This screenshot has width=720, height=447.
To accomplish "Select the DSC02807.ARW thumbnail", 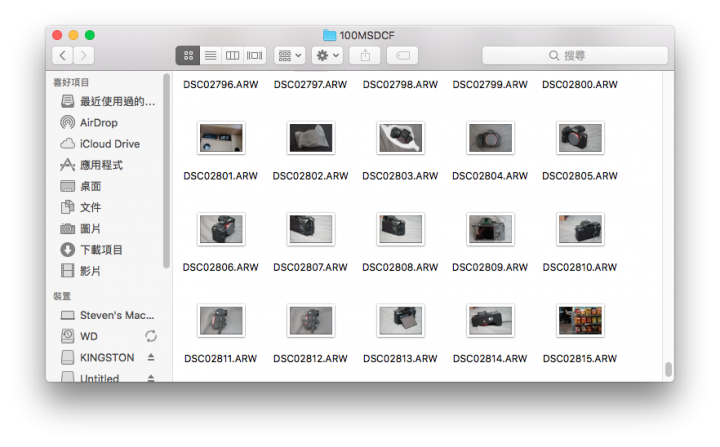I will click(311, 229).
